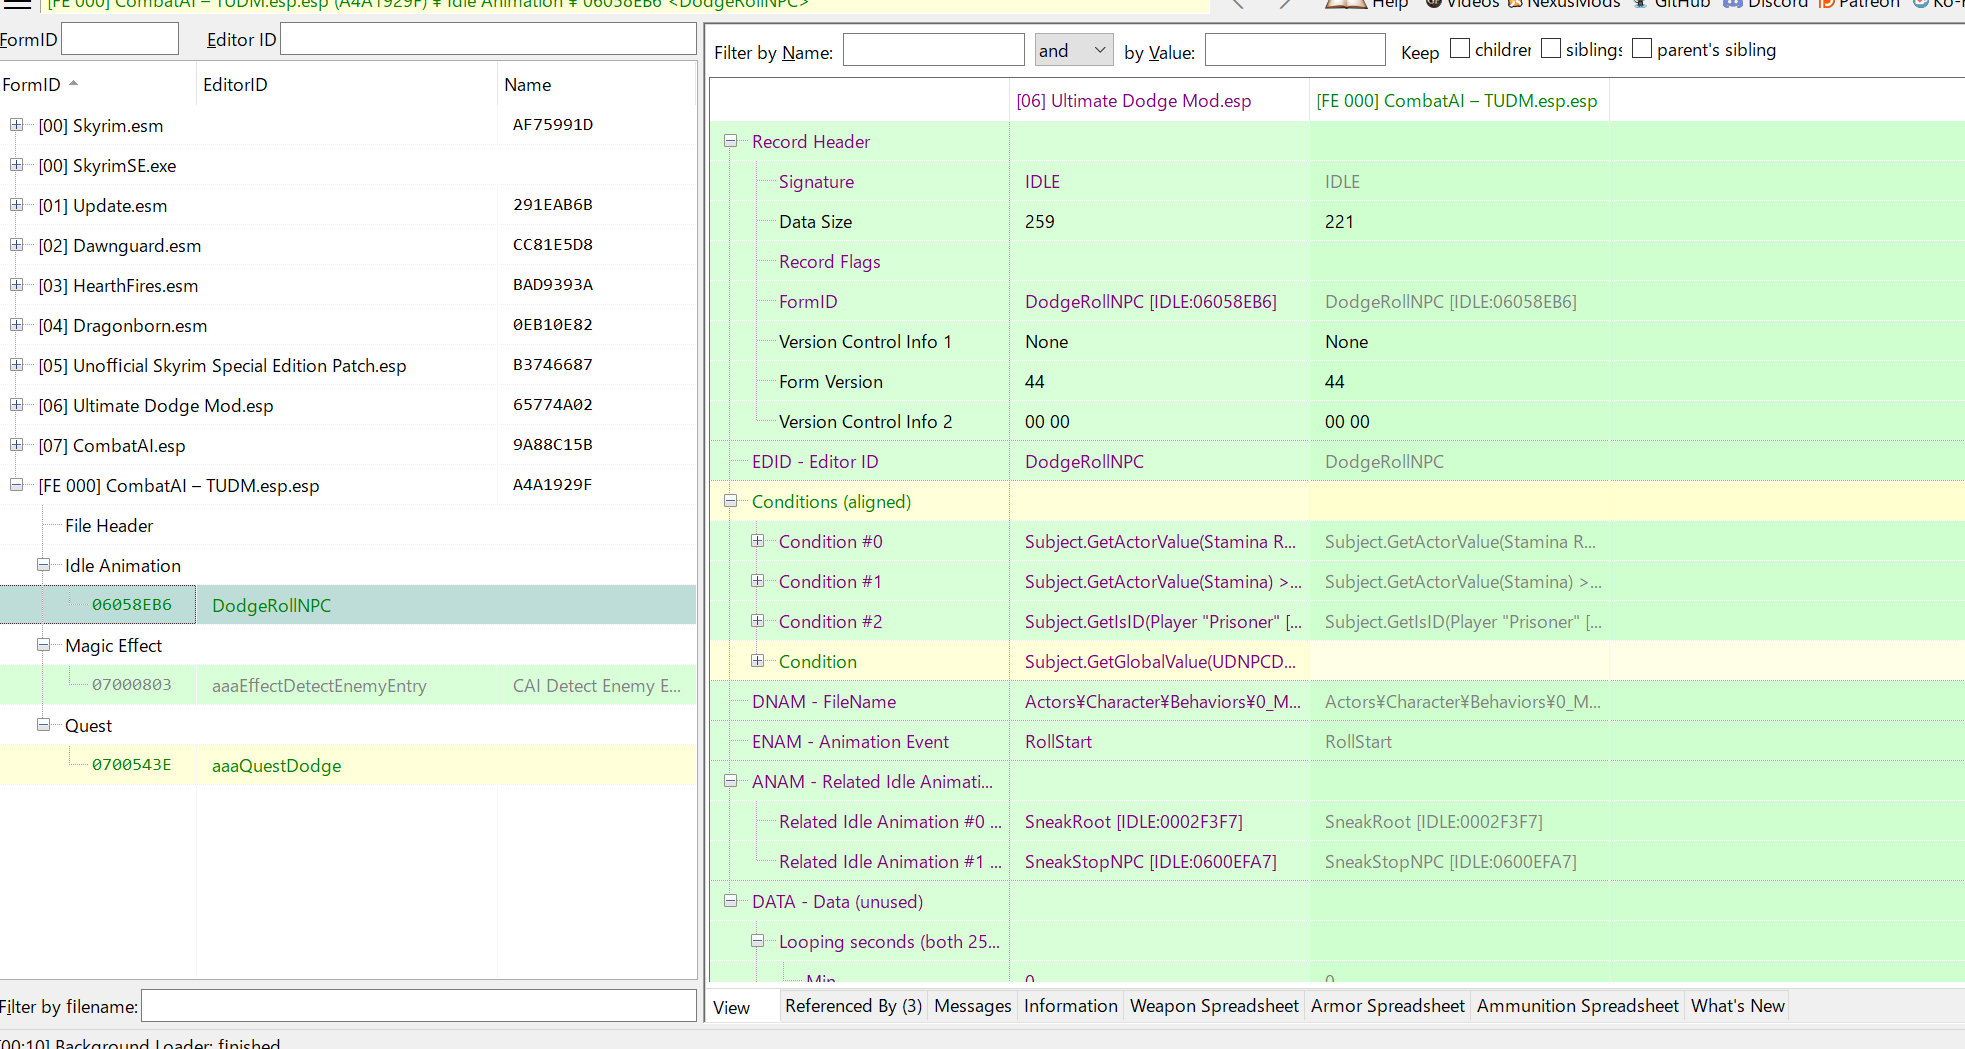The width and height of the screenshot is (1965, 1049).
Task: Collapse the Magic Effect group
Action: coord(43,645)
